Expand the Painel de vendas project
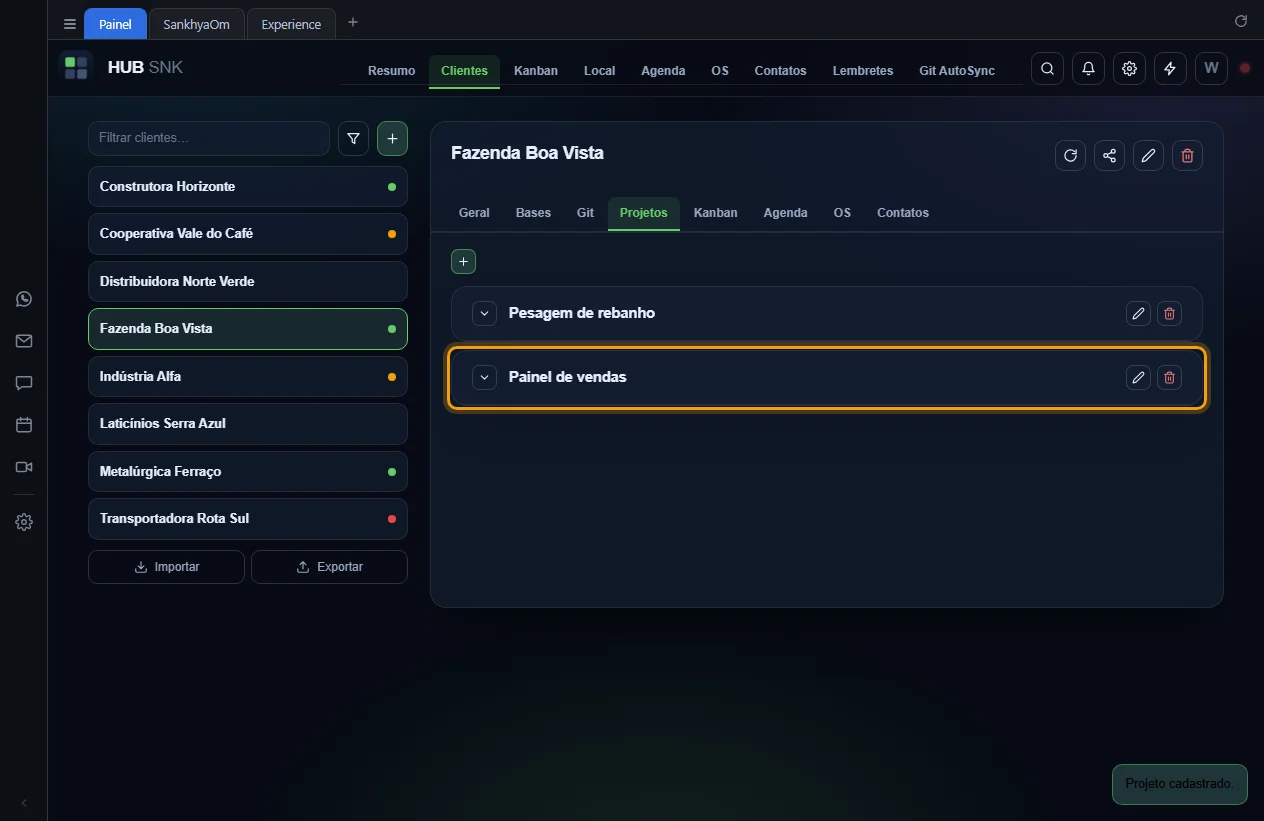Screen dimensions: 1264x821 [x=484, y=377]
